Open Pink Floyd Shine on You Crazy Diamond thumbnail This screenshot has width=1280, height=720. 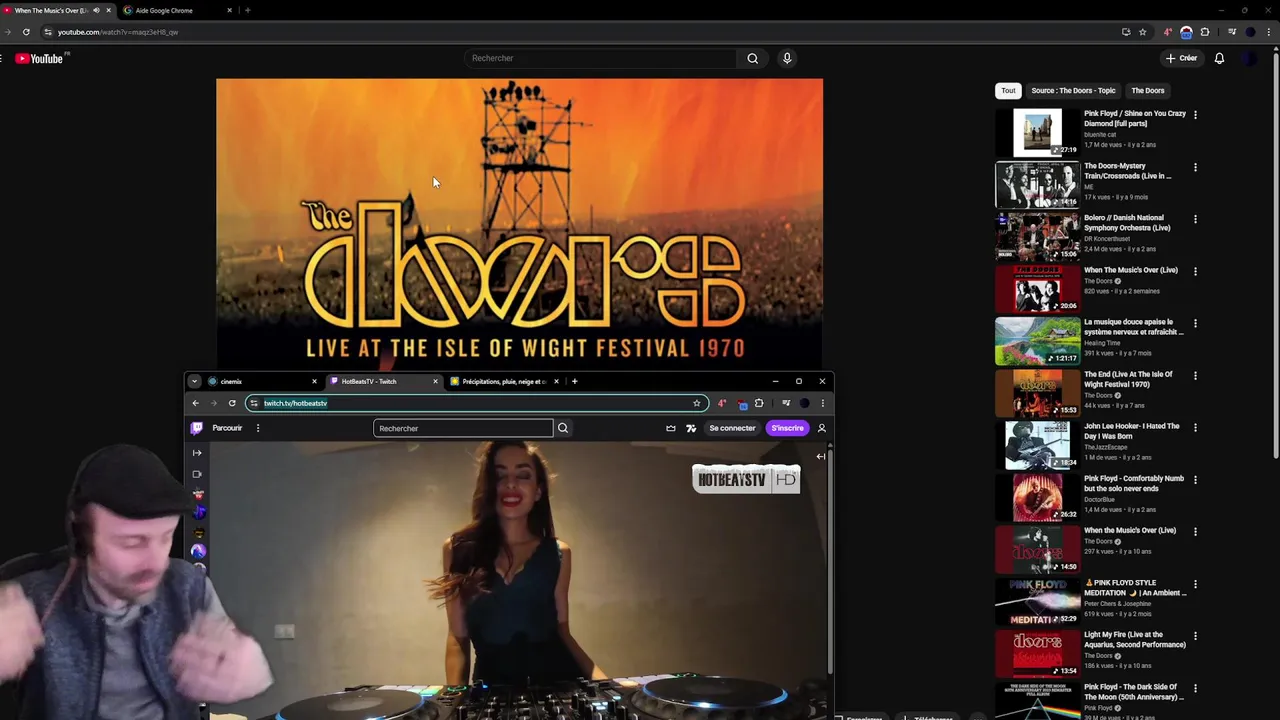point(1037,132)
